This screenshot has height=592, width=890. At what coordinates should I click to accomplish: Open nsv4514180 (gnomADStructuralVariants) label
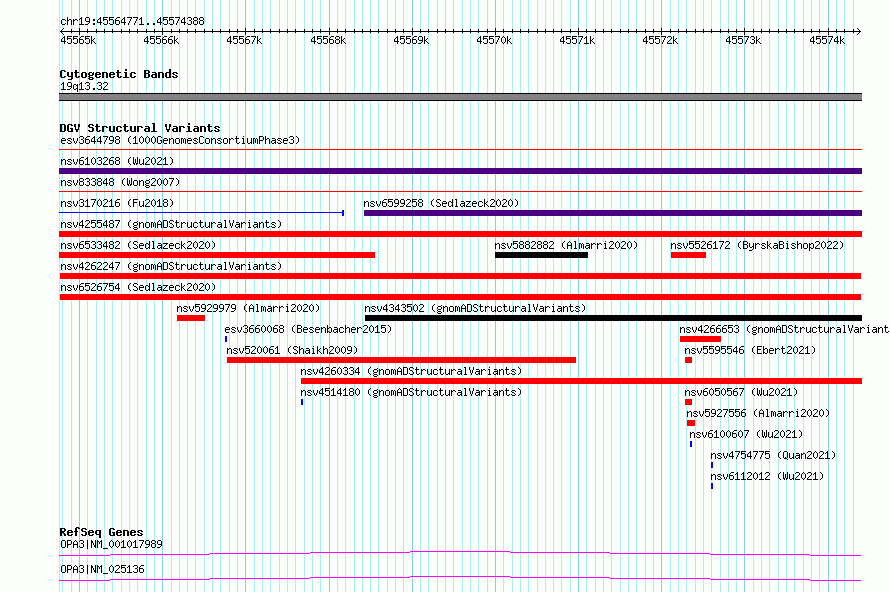411,392
